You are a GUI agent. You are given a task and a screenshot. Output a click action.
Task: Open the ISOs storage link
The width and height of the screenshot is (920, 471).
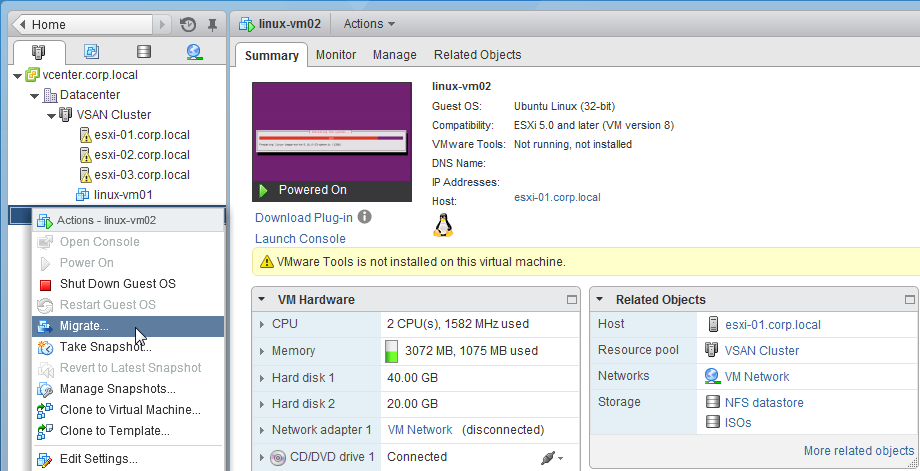point(738,423)
